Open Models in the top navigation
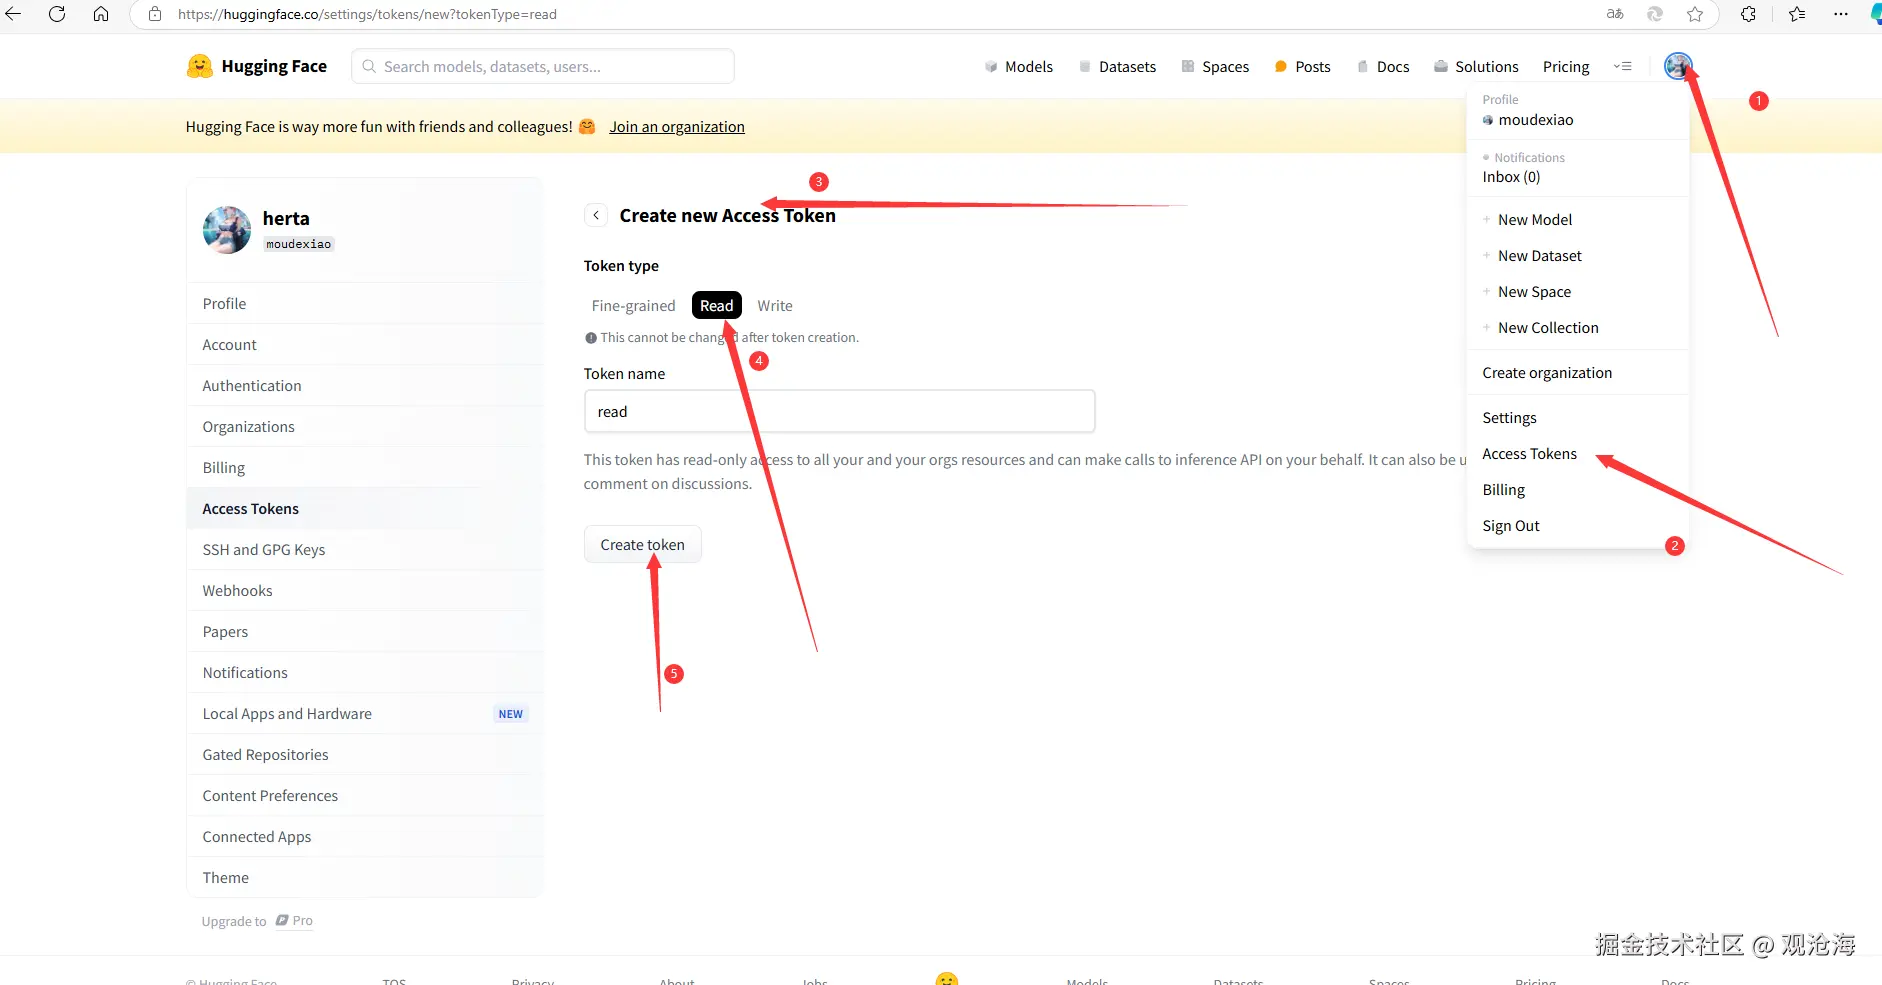 click(x=1018, y=66)
